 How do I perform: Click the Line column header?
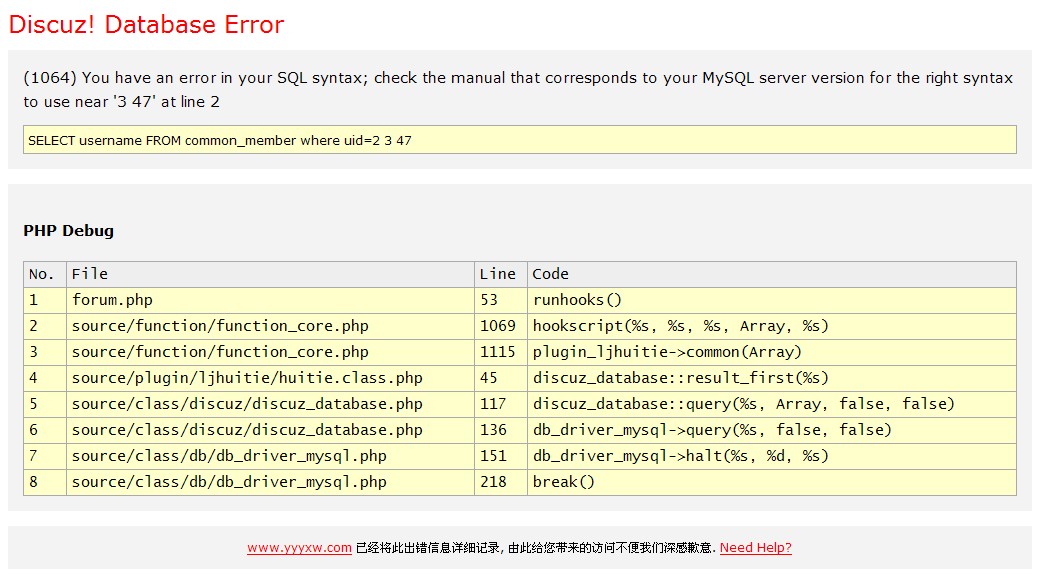click(x=501, y=274)
